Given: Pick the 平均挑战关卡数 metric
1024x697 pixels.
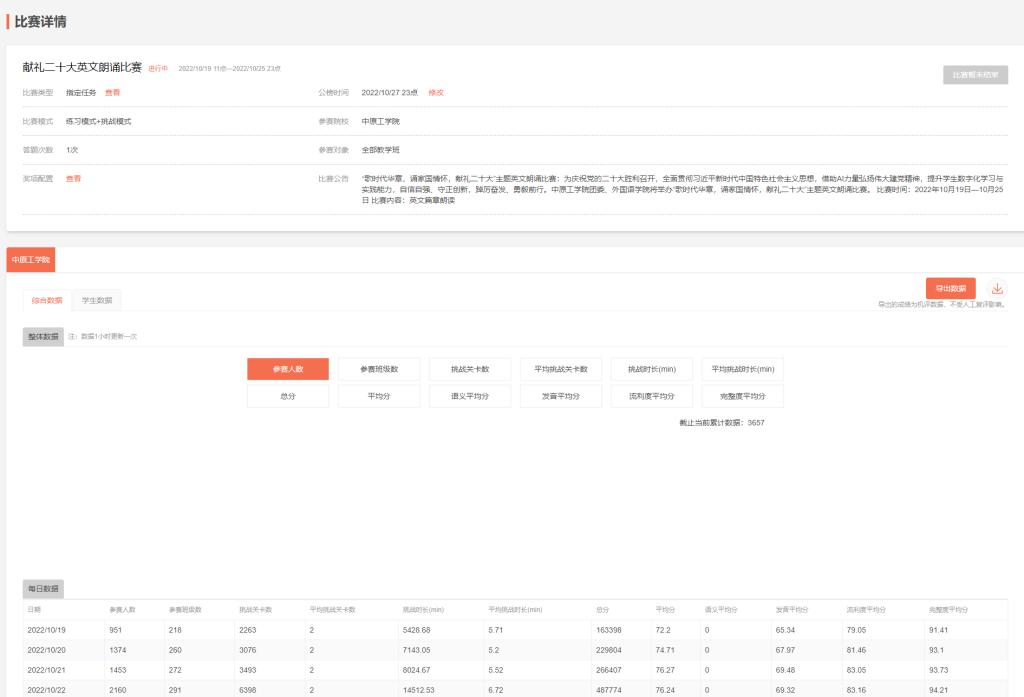Looking at the screenshot, I should click(x=561, y=369).
